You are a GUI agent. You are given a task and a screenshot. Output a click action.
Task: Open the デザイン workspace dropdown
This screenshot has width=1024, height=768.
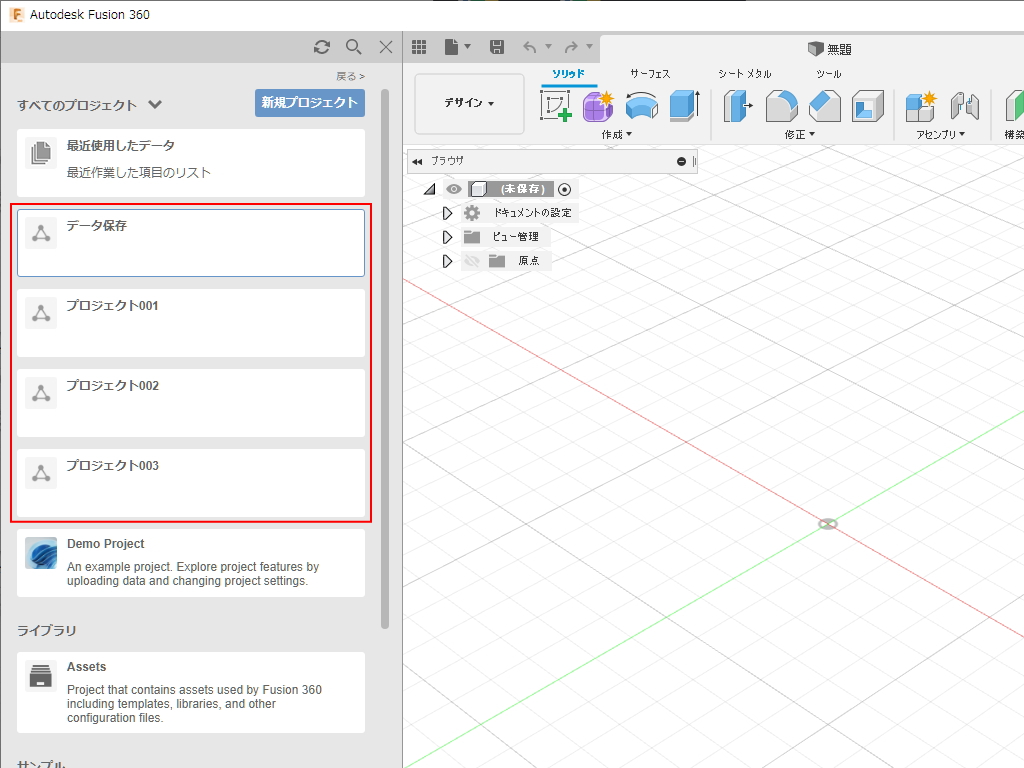[x=470, y=103]
